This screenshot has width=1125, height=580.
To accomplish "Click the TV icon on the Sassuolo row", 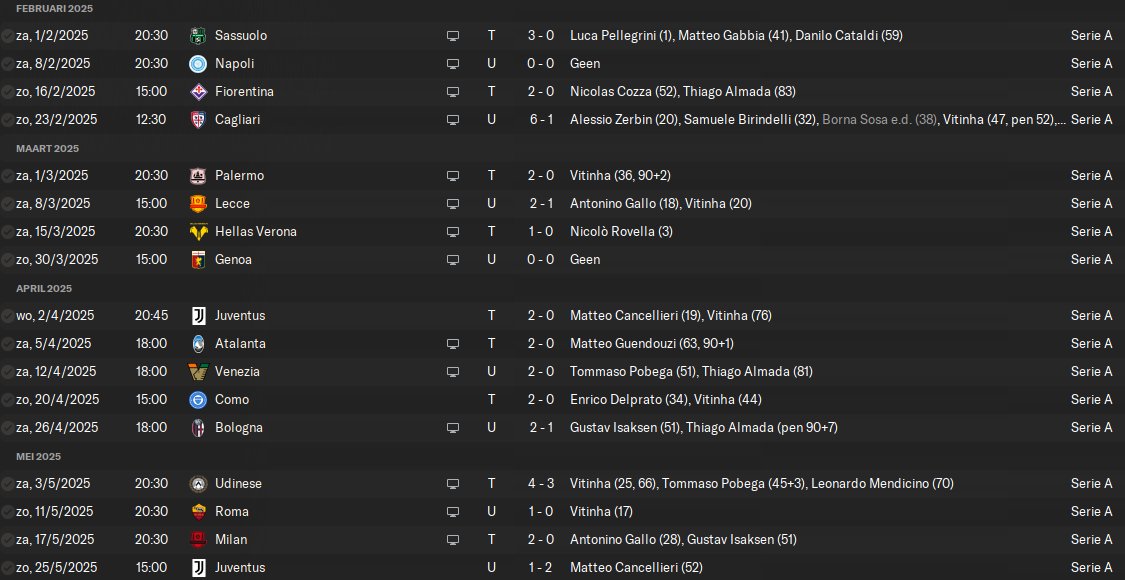I will [x=453, y=35].
